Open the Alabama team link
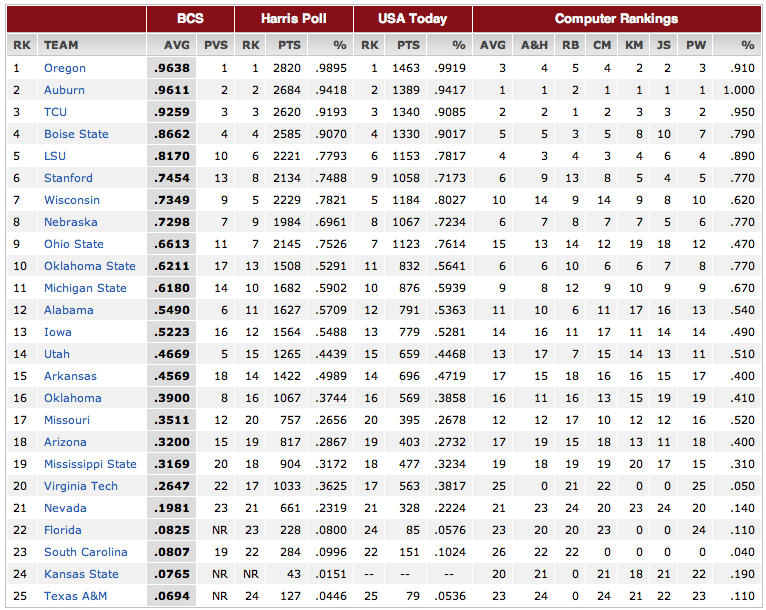 (x=68, y=310)
